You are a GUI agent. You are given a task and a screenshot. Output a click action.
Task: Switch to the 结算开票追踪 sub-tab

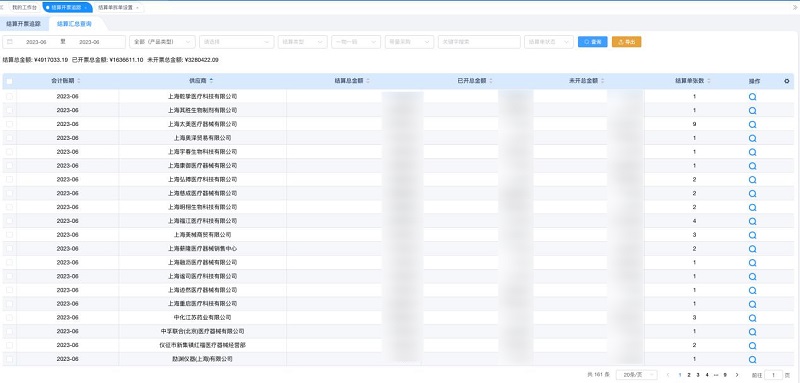pyautogui.click(x=23, y=24)
